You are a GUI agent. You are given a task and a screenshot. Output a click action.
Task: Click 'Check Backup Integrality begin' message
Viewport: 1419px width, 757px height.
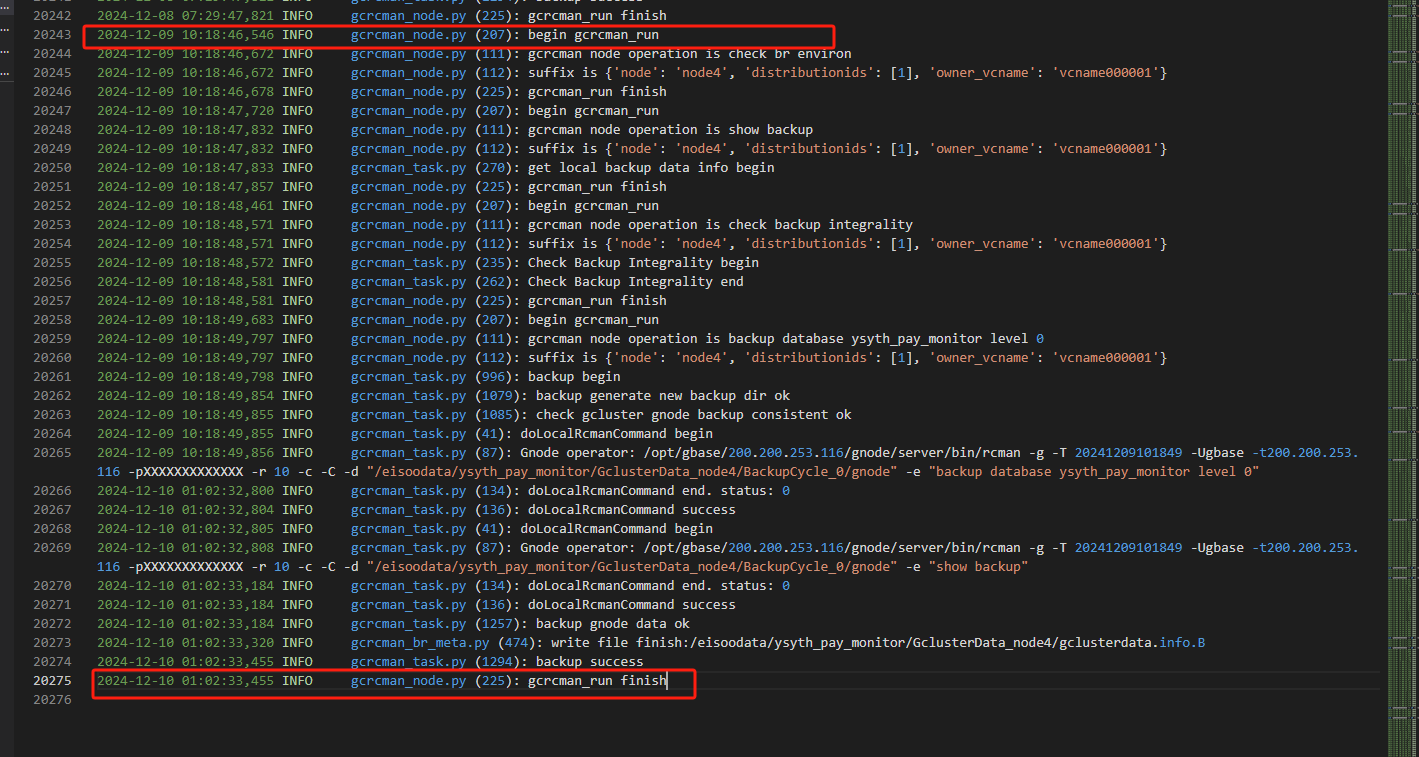pos(643,263)
